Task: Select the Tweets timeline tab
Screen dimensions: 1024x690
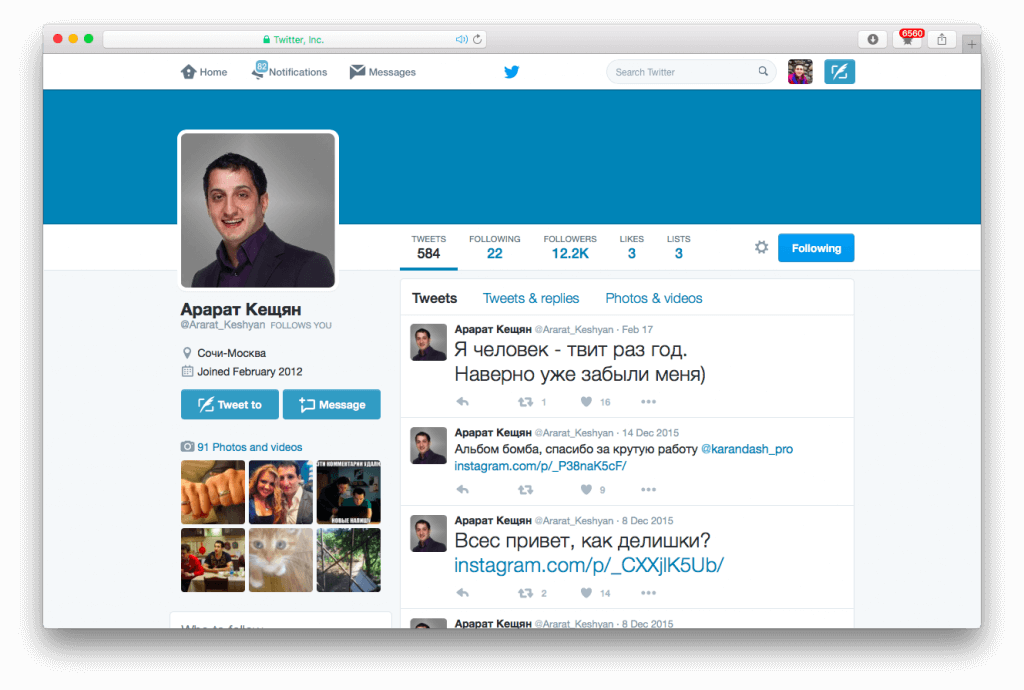Action: point(434,298)
